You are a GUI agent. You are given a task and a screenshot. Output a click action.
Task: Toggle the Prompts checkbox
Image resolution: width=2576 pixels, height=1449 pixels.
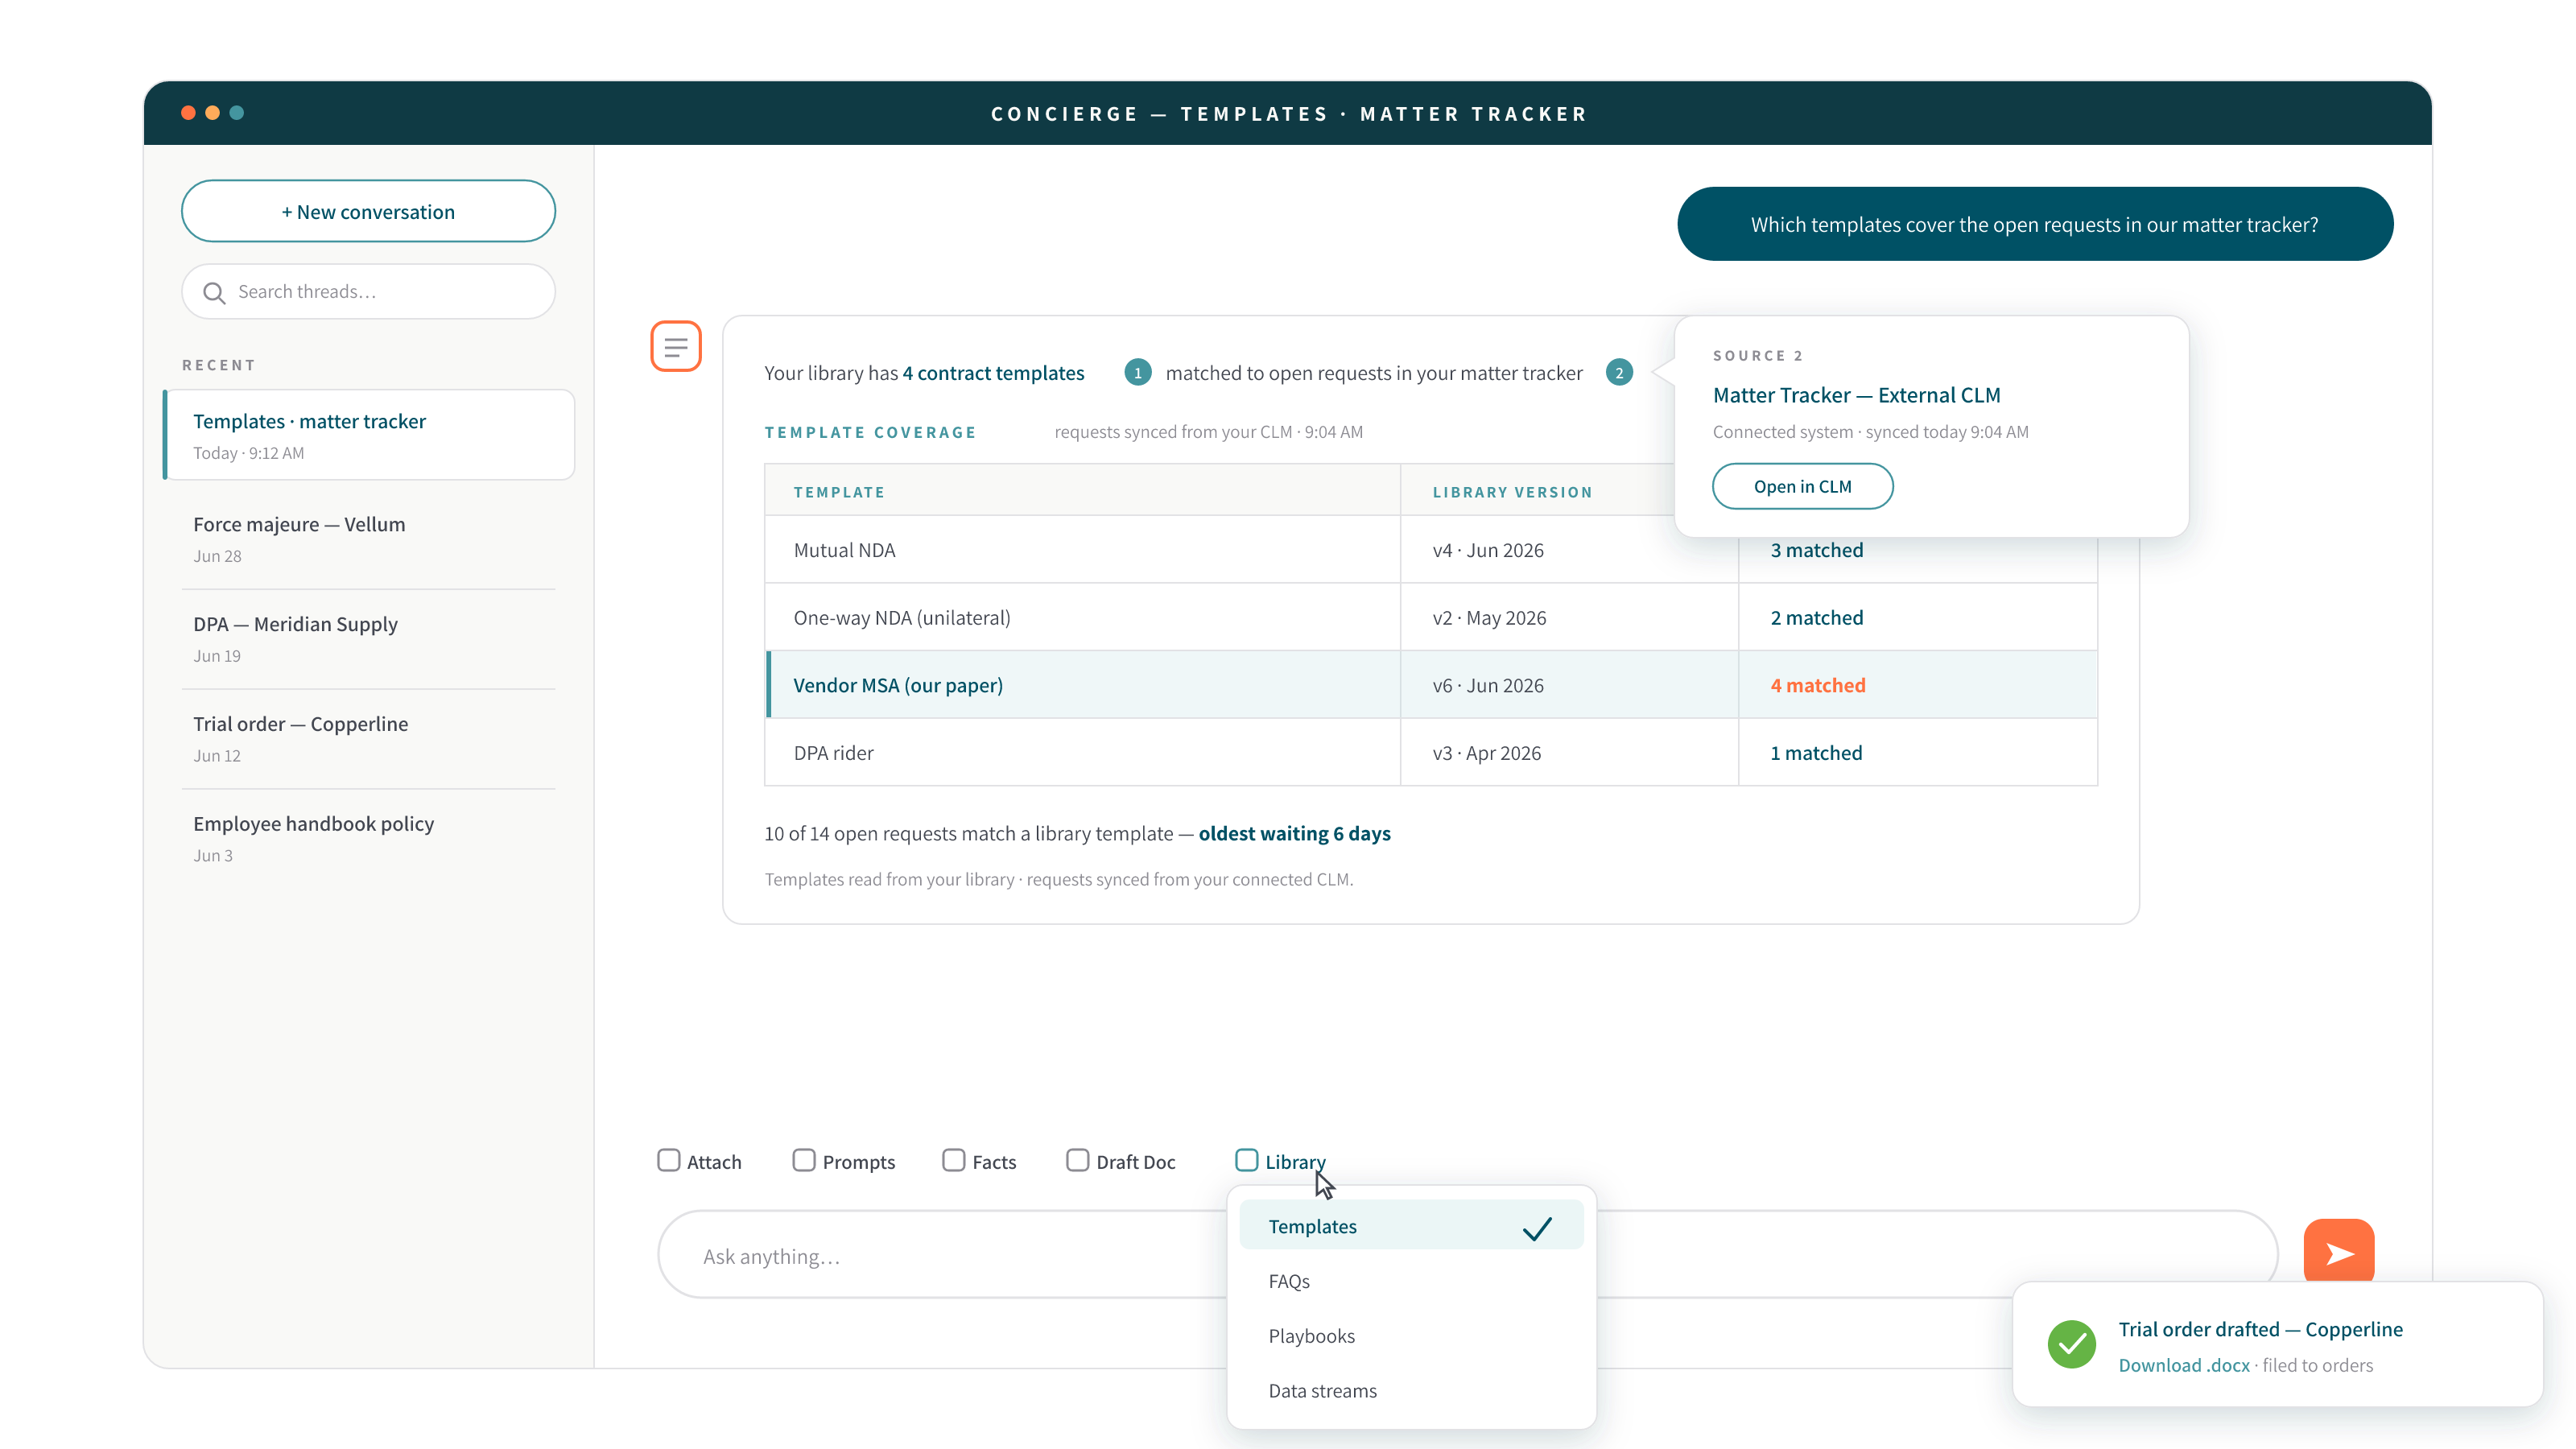click(804, 1160)
